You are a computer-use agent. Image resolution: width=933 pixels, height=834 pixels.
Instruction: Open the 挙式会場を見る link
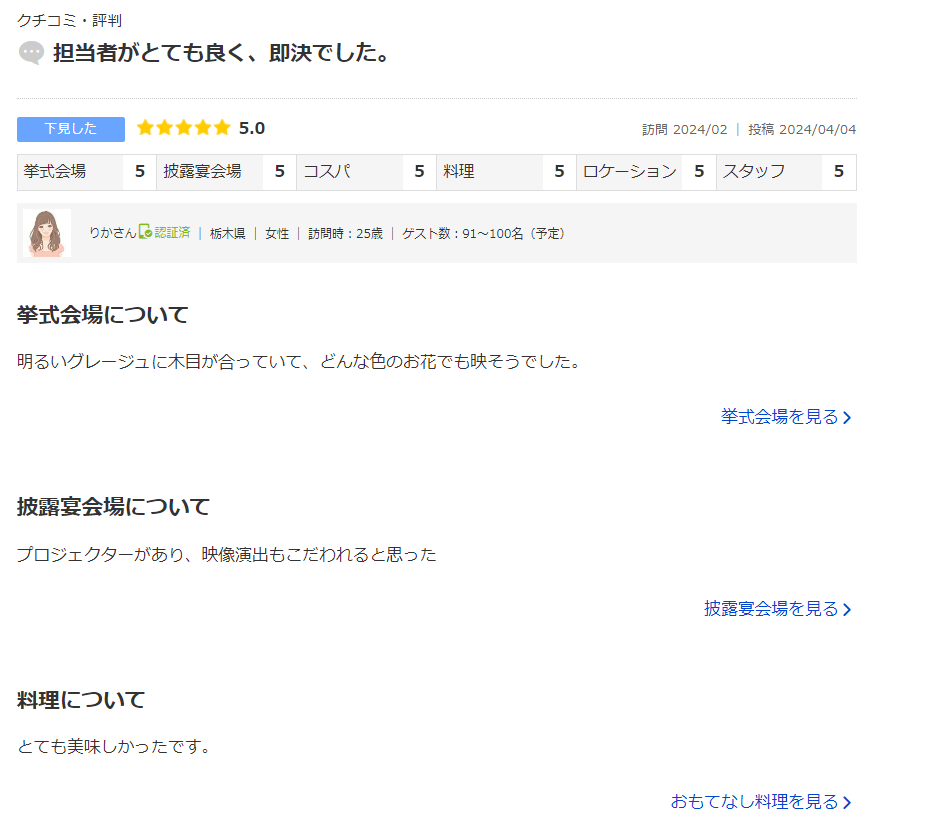779,417
